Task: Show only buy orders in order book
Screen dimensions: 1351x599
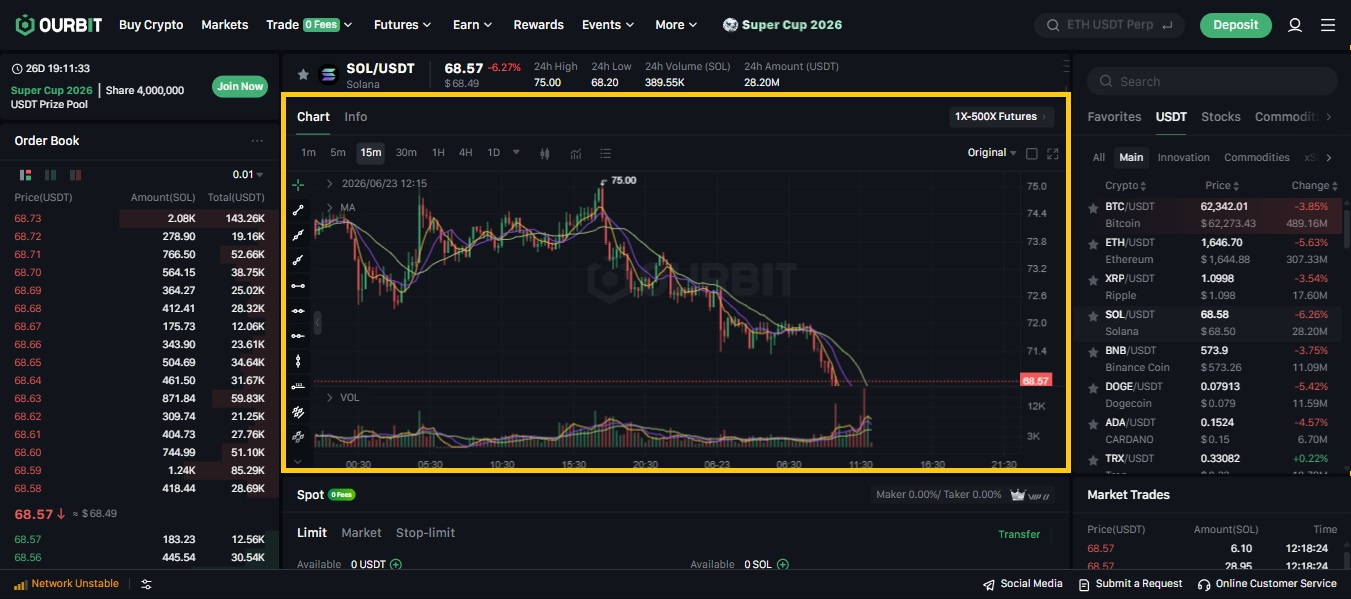Action: [x=51, y=174]
